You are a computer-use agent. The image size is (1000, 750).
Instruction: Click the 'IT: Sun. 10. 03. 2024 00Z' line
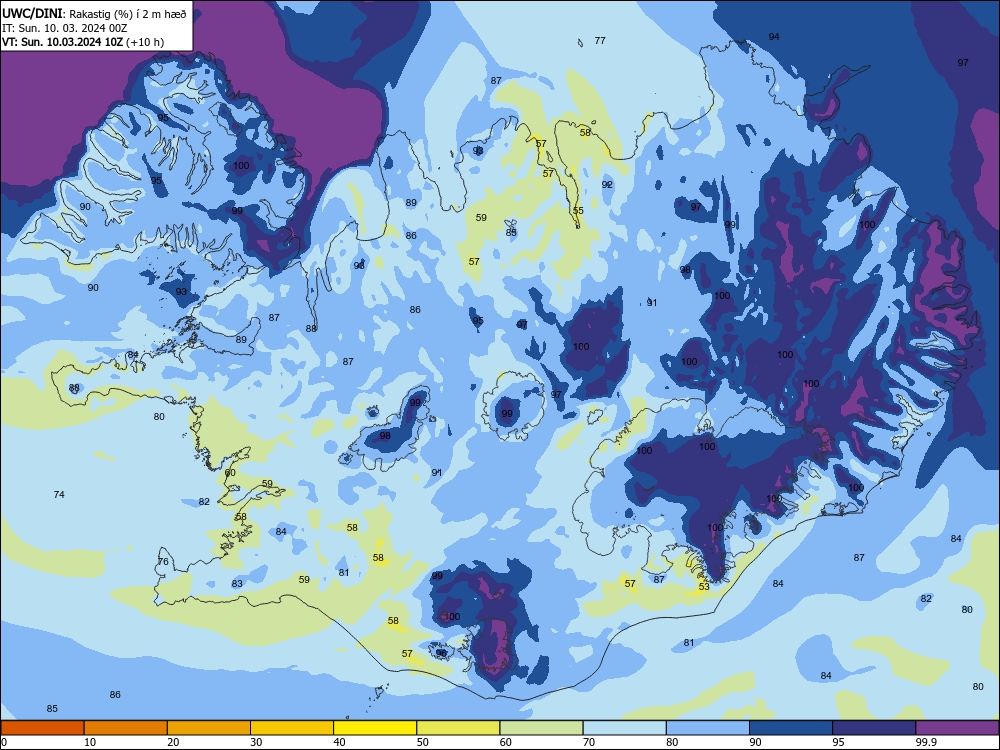64,28
